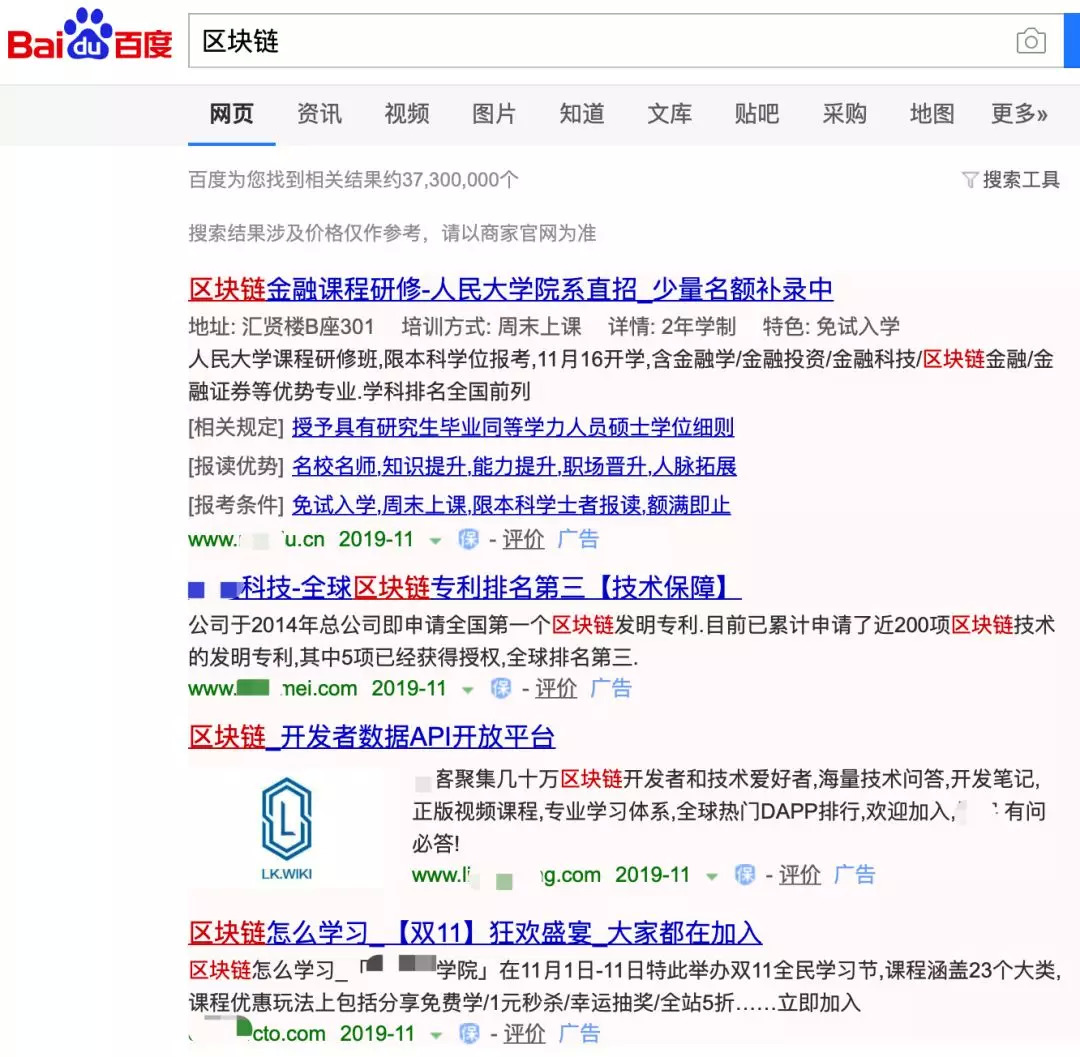Open the 搜索工具 filter

tap(1010, 180)
